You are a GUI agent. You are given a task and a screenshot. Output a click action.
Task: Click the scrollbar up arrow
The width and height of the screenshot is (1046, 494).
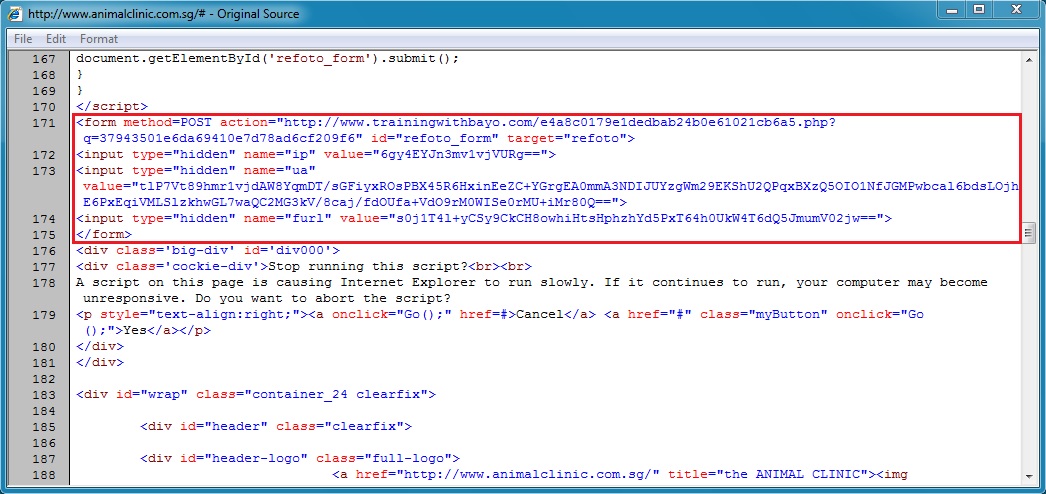click(x=1028, y=59)
